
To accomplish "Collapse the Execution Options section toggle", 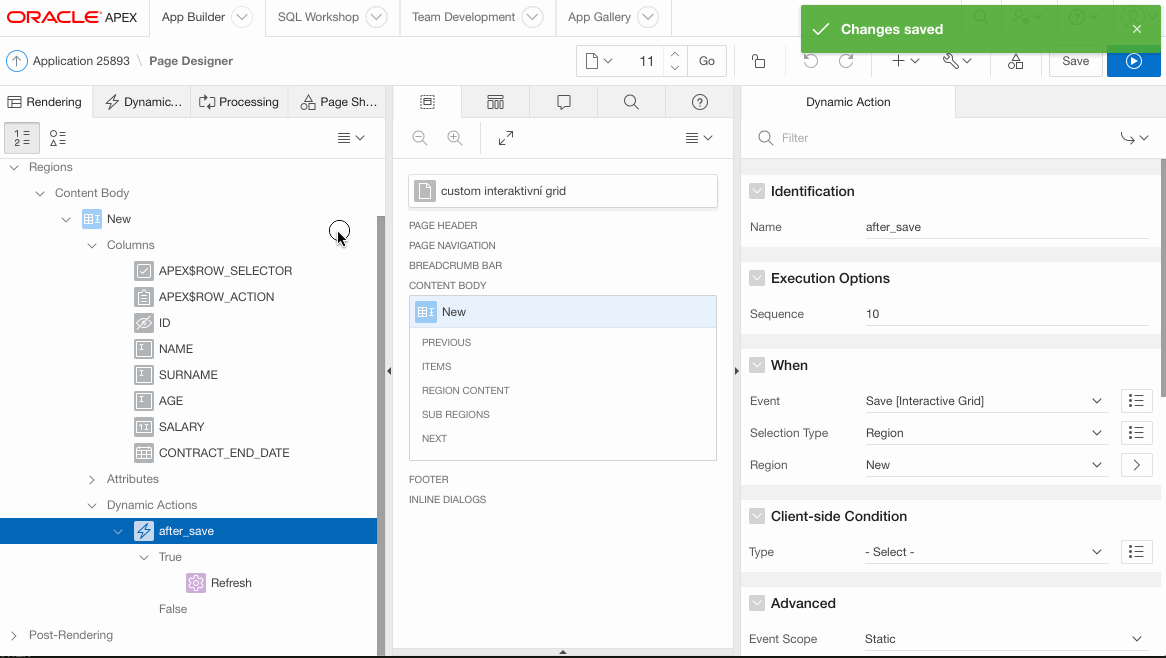I will (x=757, y=278).
